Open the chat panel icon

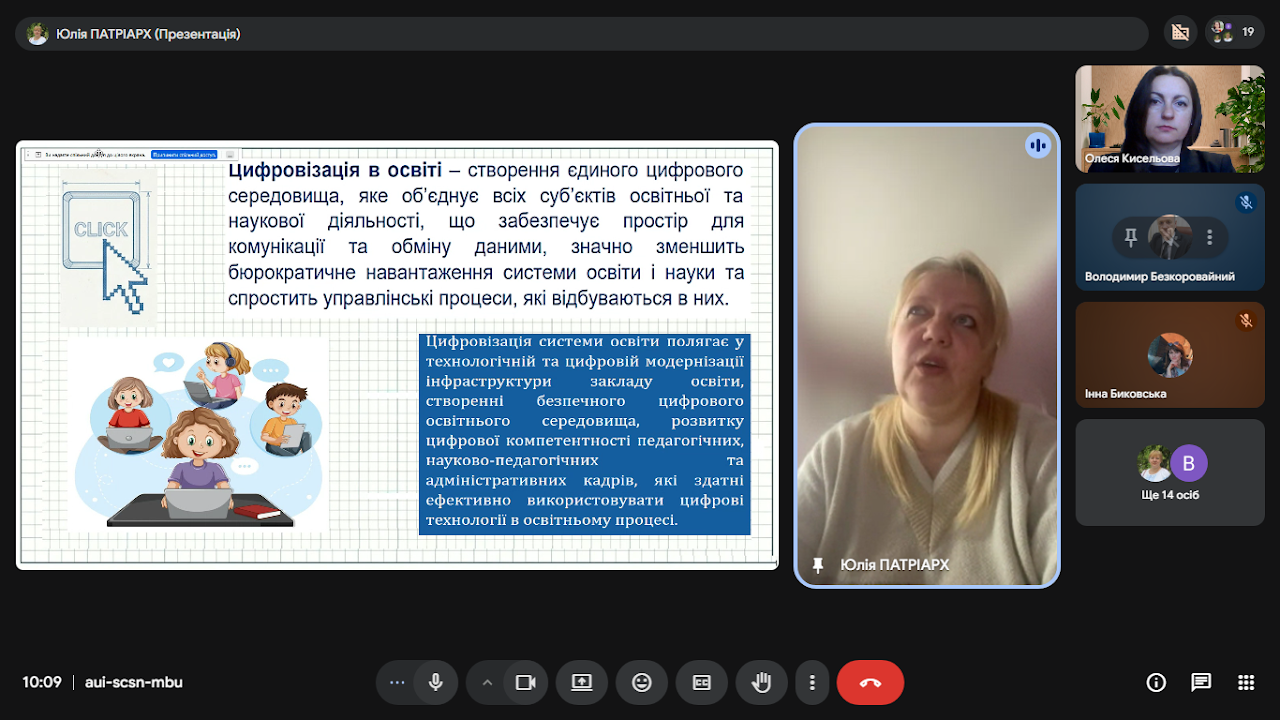pos(1201,682)
